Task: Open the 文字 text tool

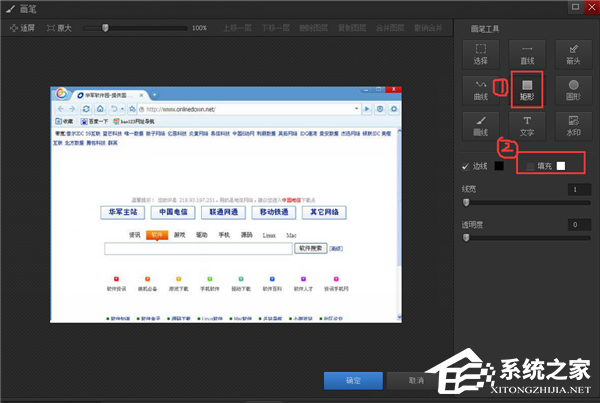Action: point(527,126)
